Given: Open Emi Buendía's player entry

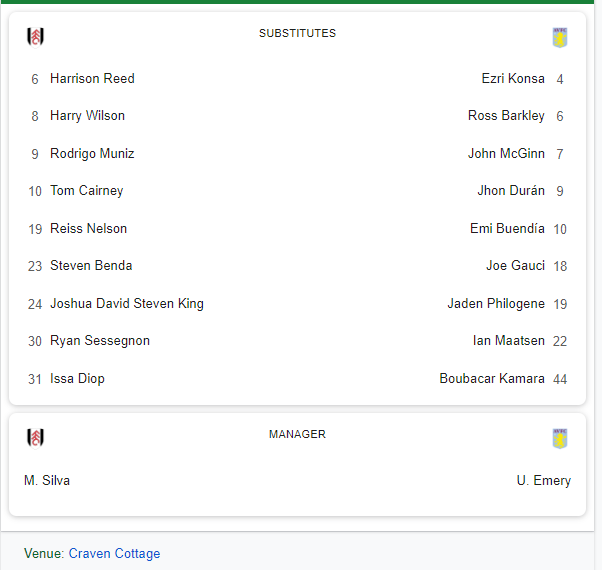Looking at the screenshot, I should [507, 229].
